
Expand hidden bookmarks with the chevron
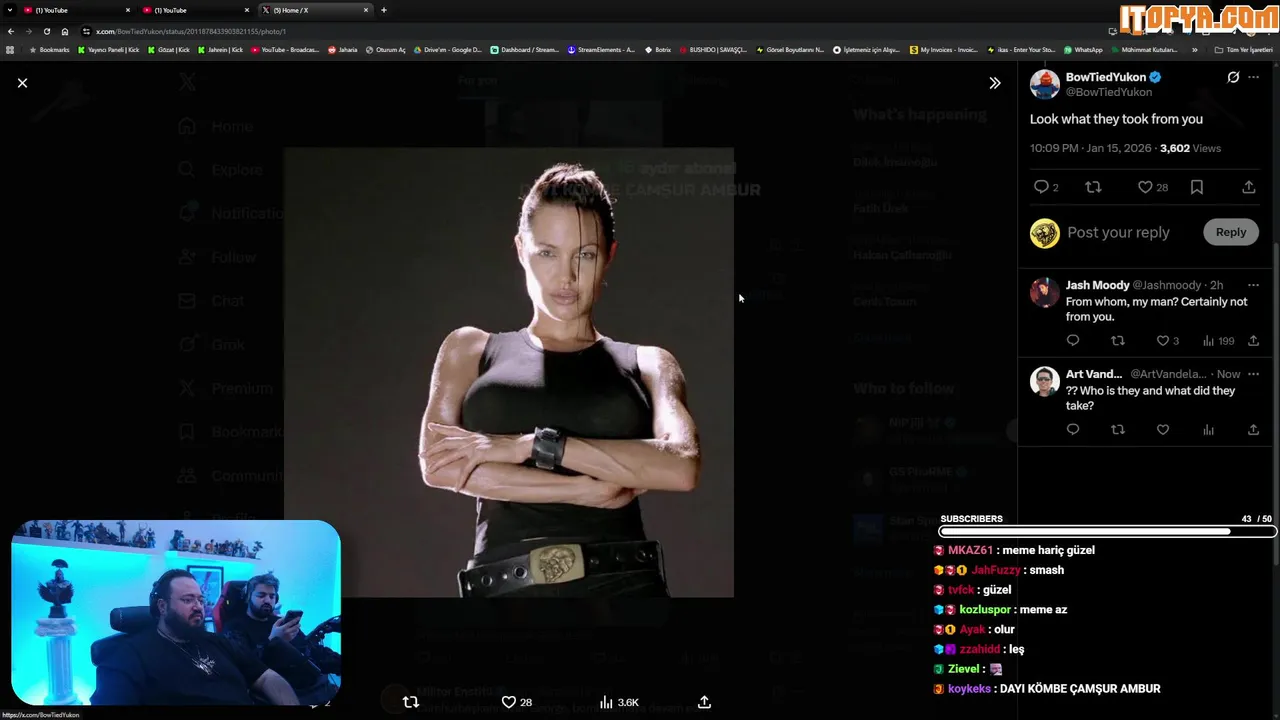coord(1194,50)
